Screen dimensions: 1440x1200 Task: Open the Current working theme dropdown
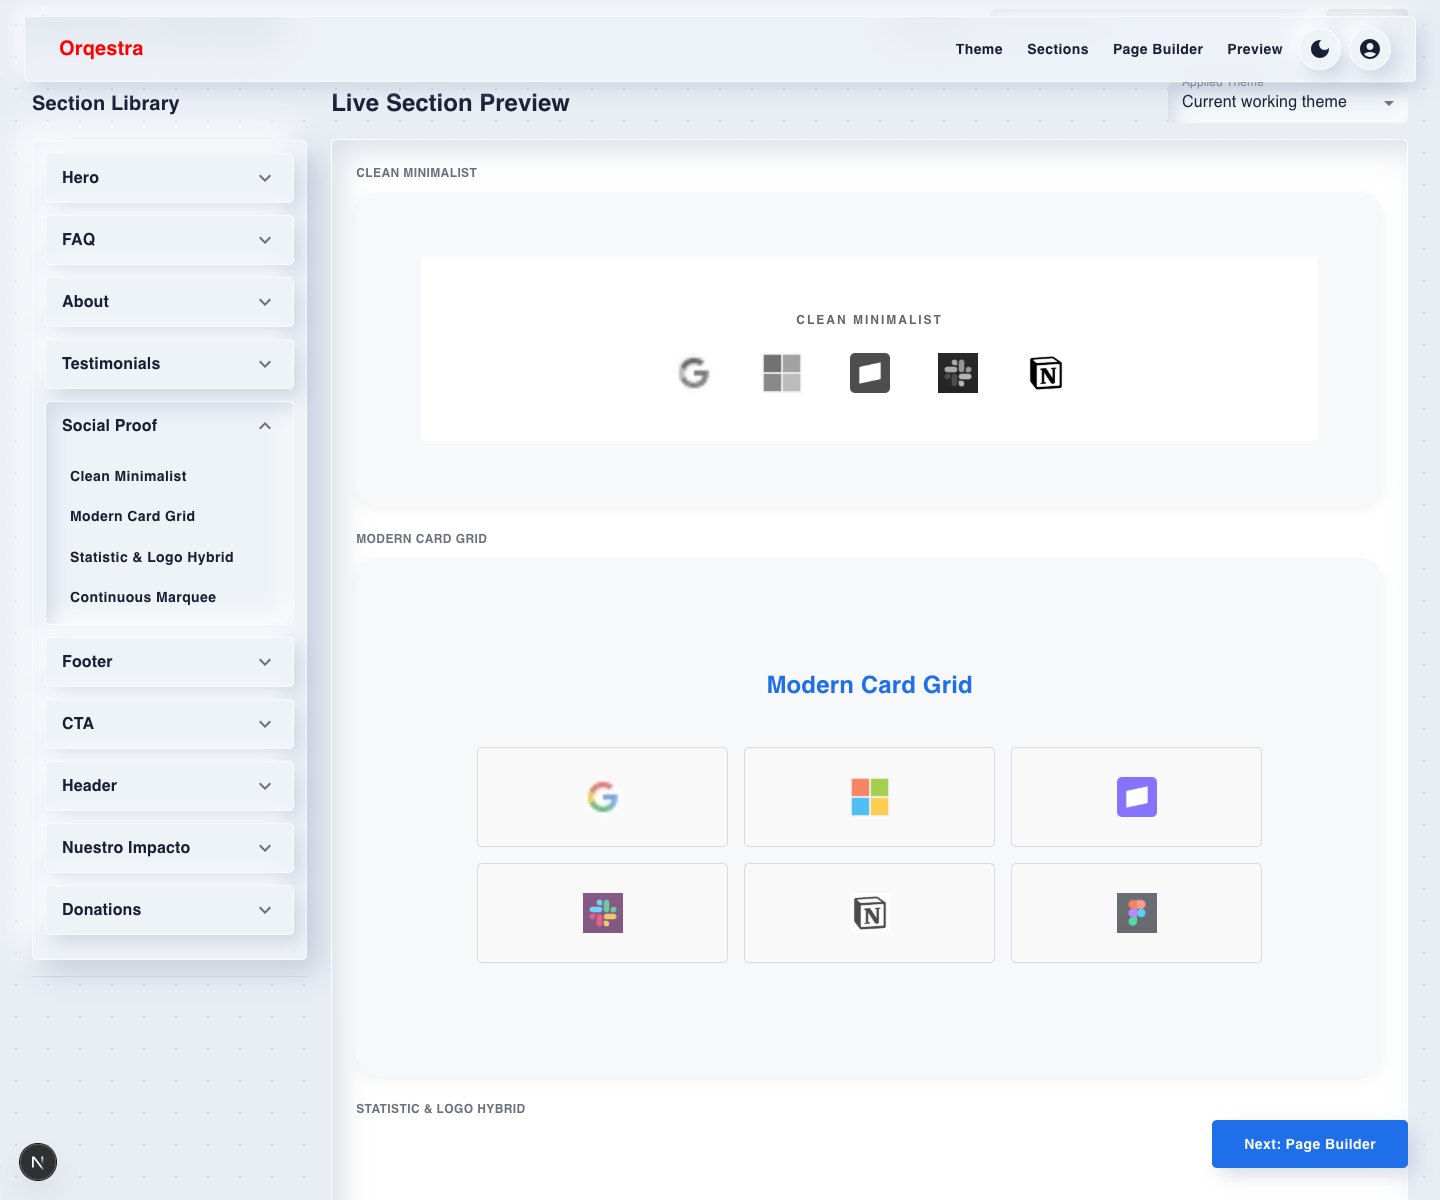coord(1288,102)
